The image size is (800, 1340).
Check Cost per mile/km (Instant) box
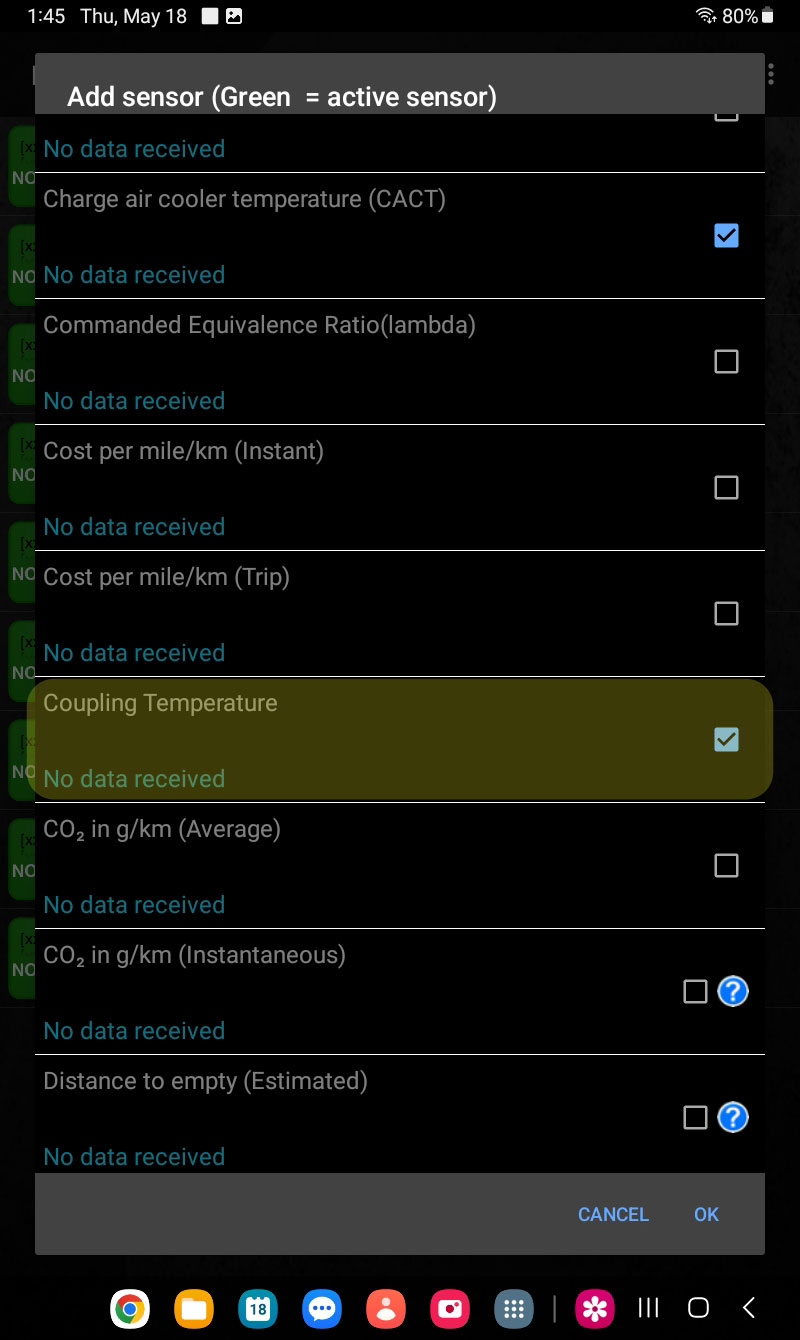(726, 488)
